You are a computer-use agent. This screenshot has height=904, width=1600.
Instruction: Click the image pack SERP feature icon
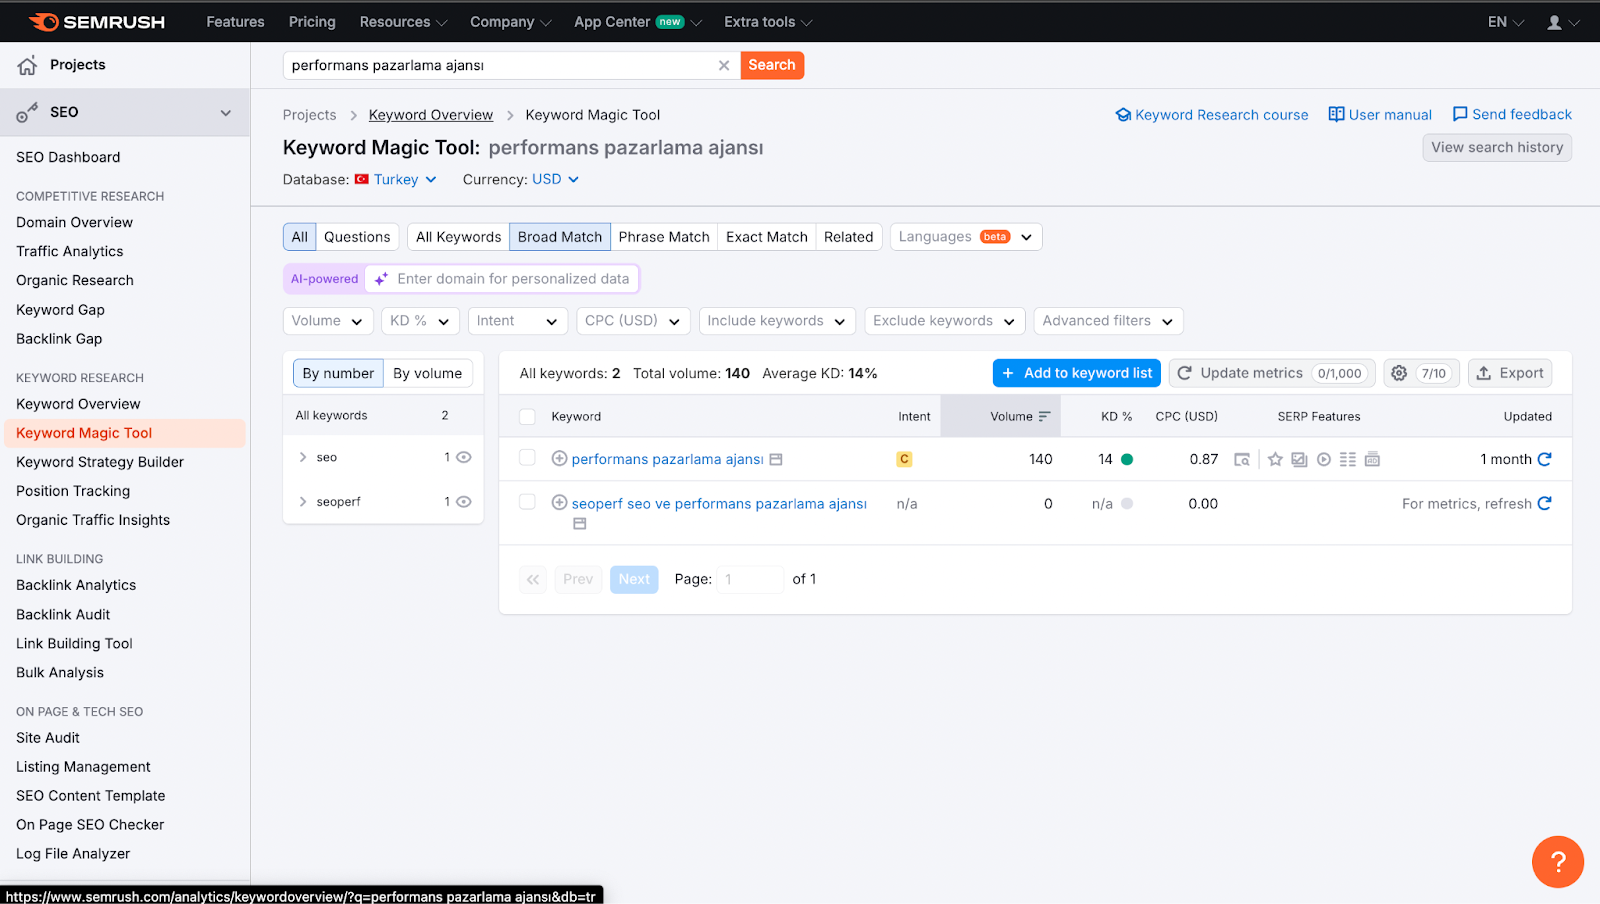pyautogui.click(x=1299, y=460)
